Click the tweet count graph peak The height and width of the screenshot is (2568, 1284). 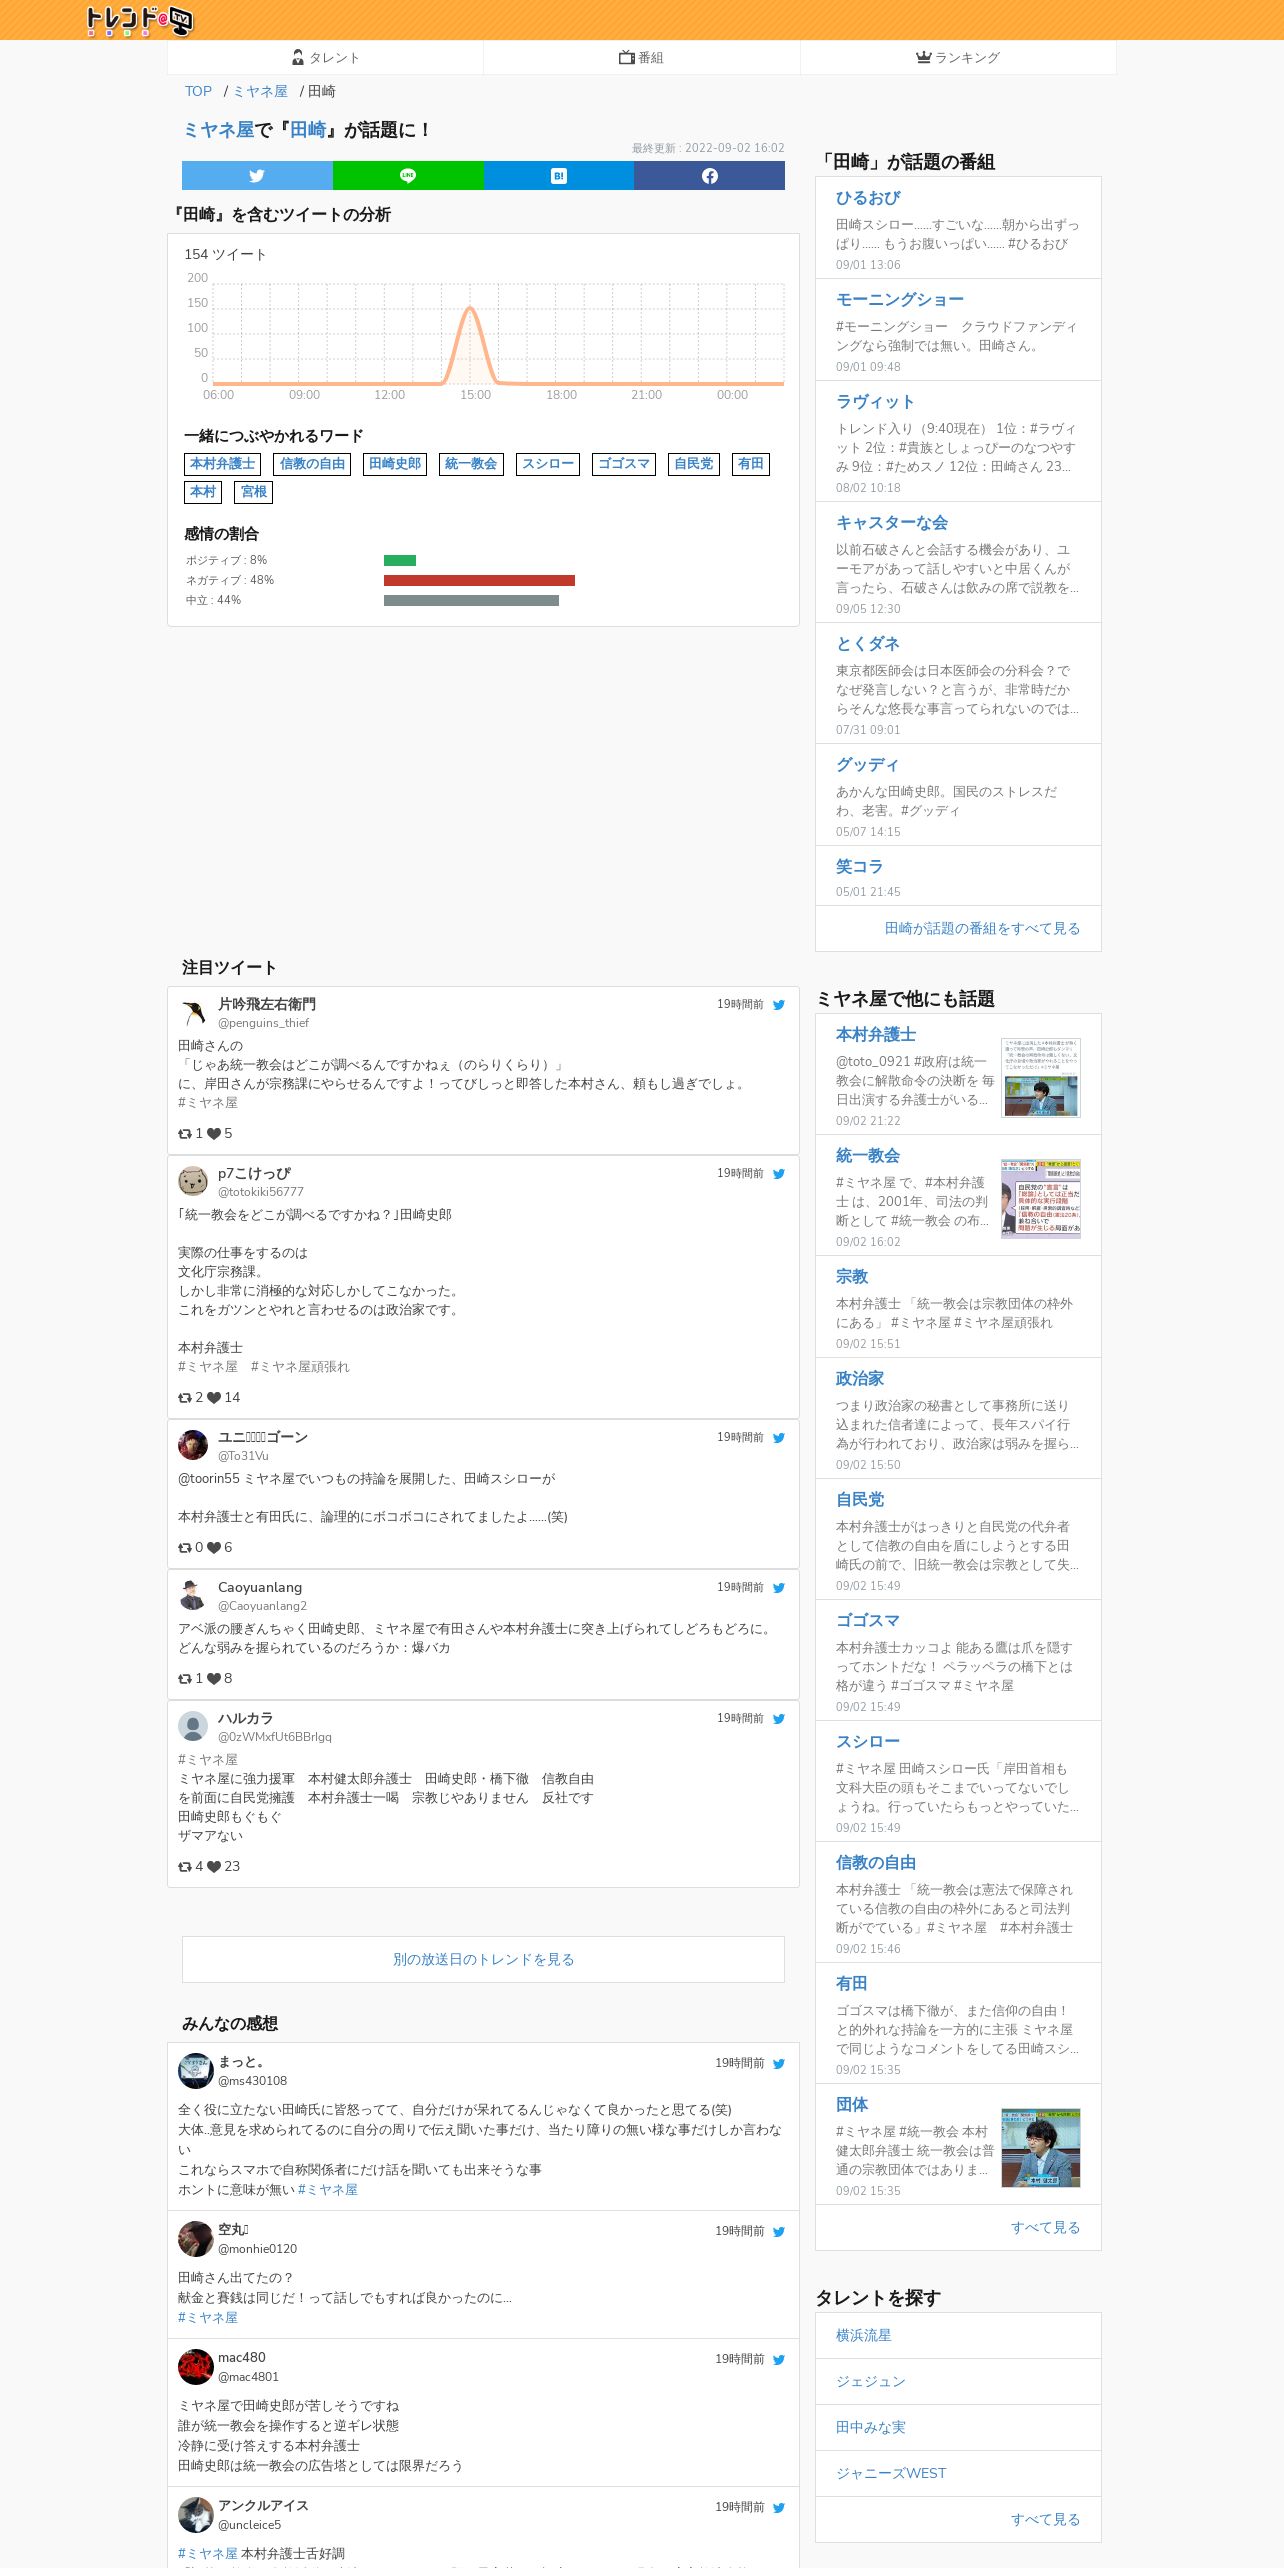pyautogui.click(x=470, y=309)
